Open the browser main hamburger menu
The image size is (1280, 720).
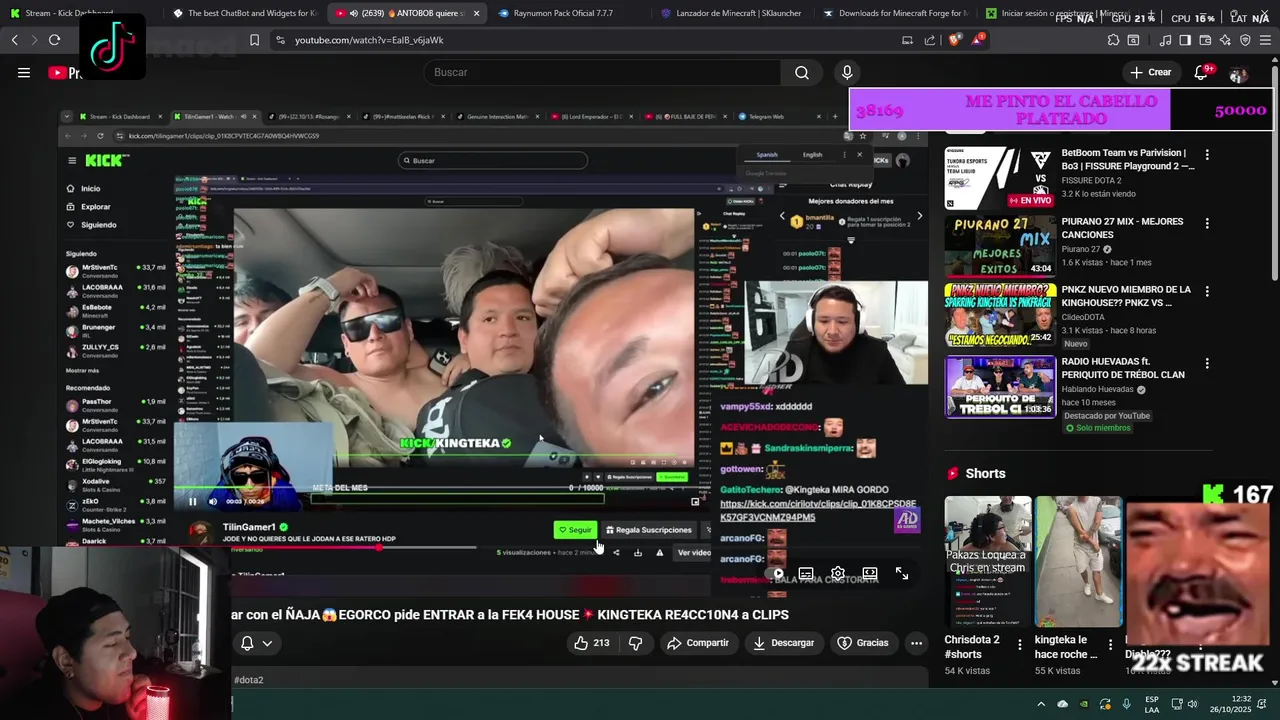1265,40
